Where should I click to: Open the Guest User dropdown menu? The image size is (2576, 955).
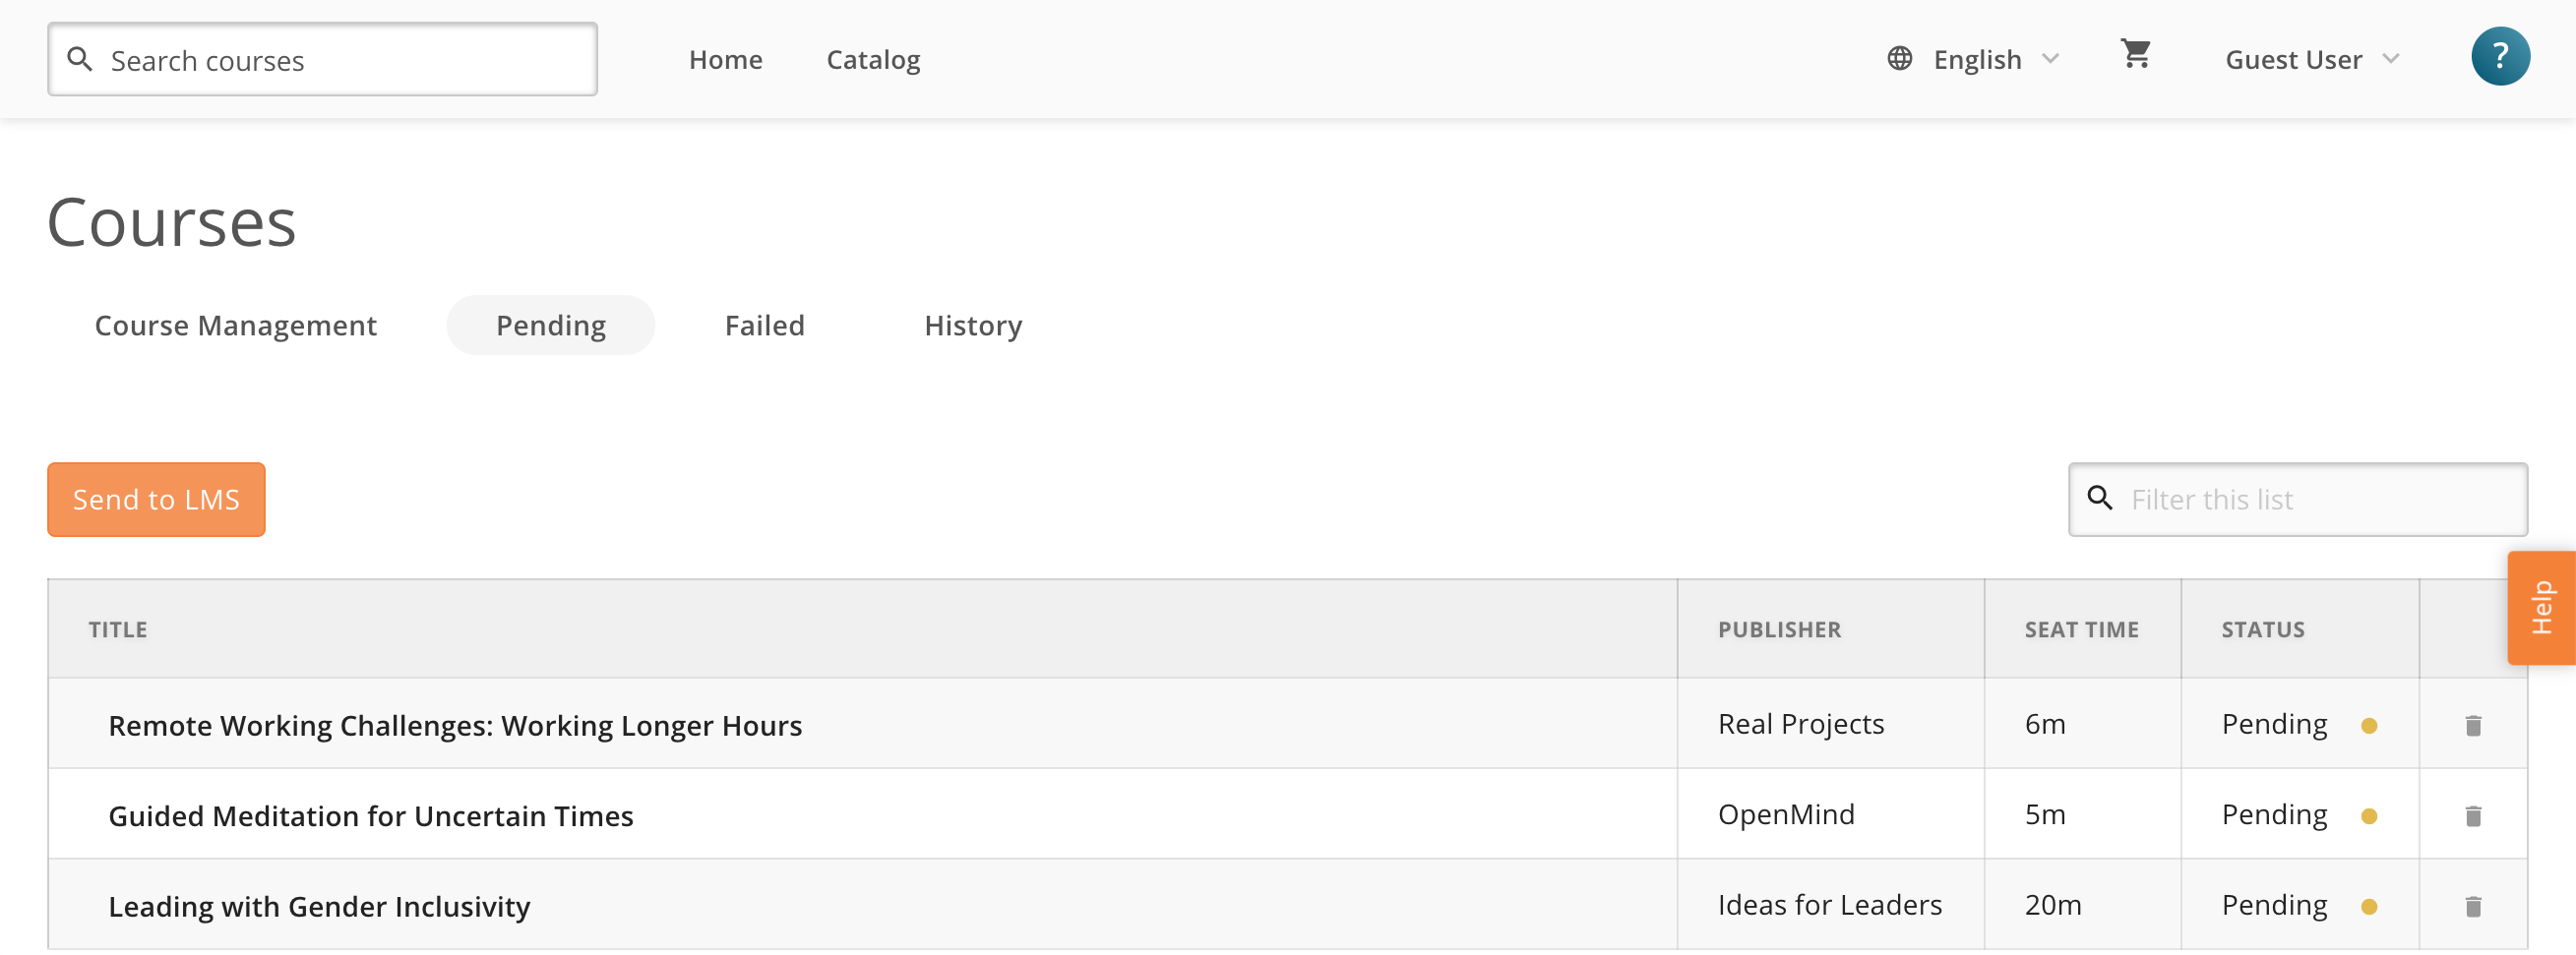click(2311, 59)
